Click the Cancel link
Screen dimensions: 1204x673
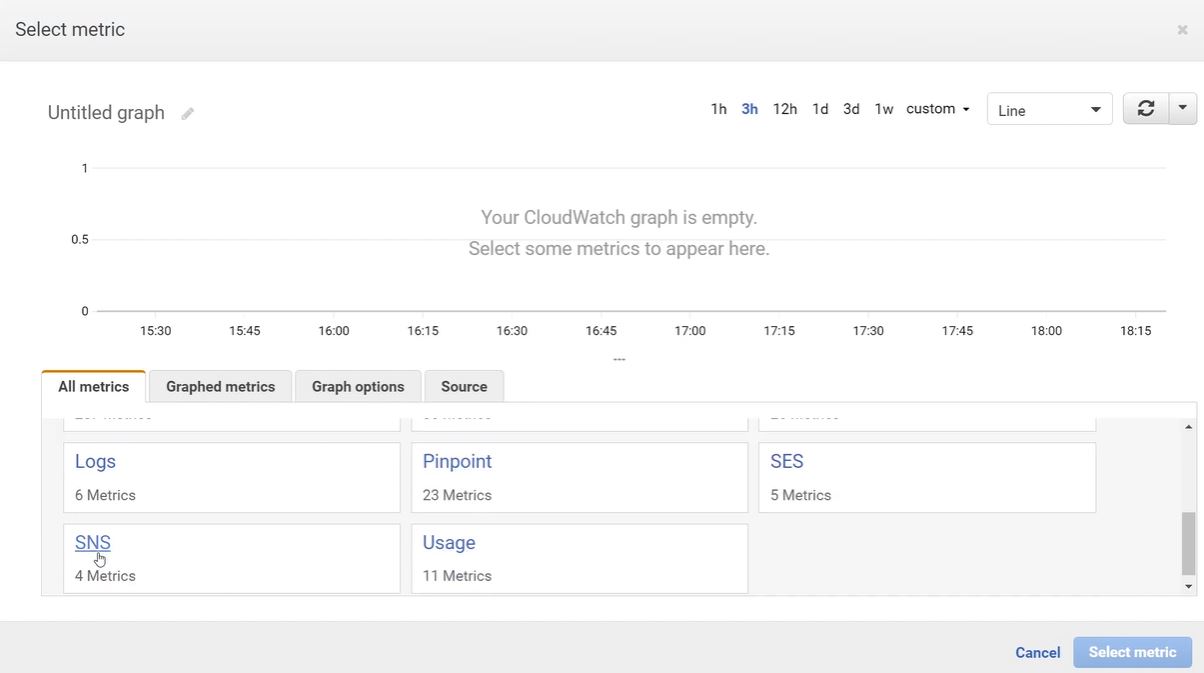tap(1037, 653)
